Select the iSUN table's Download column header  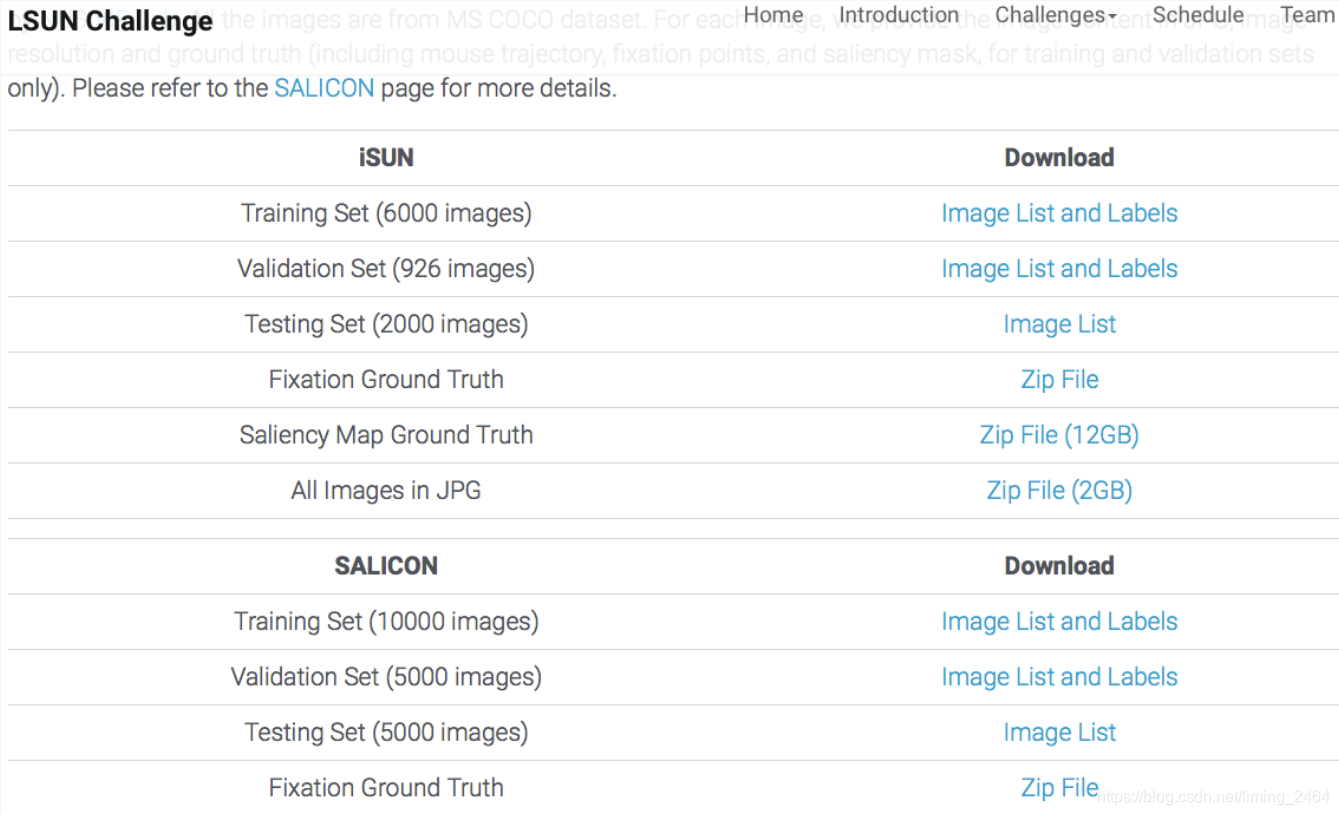click(x=1059, y=158)
